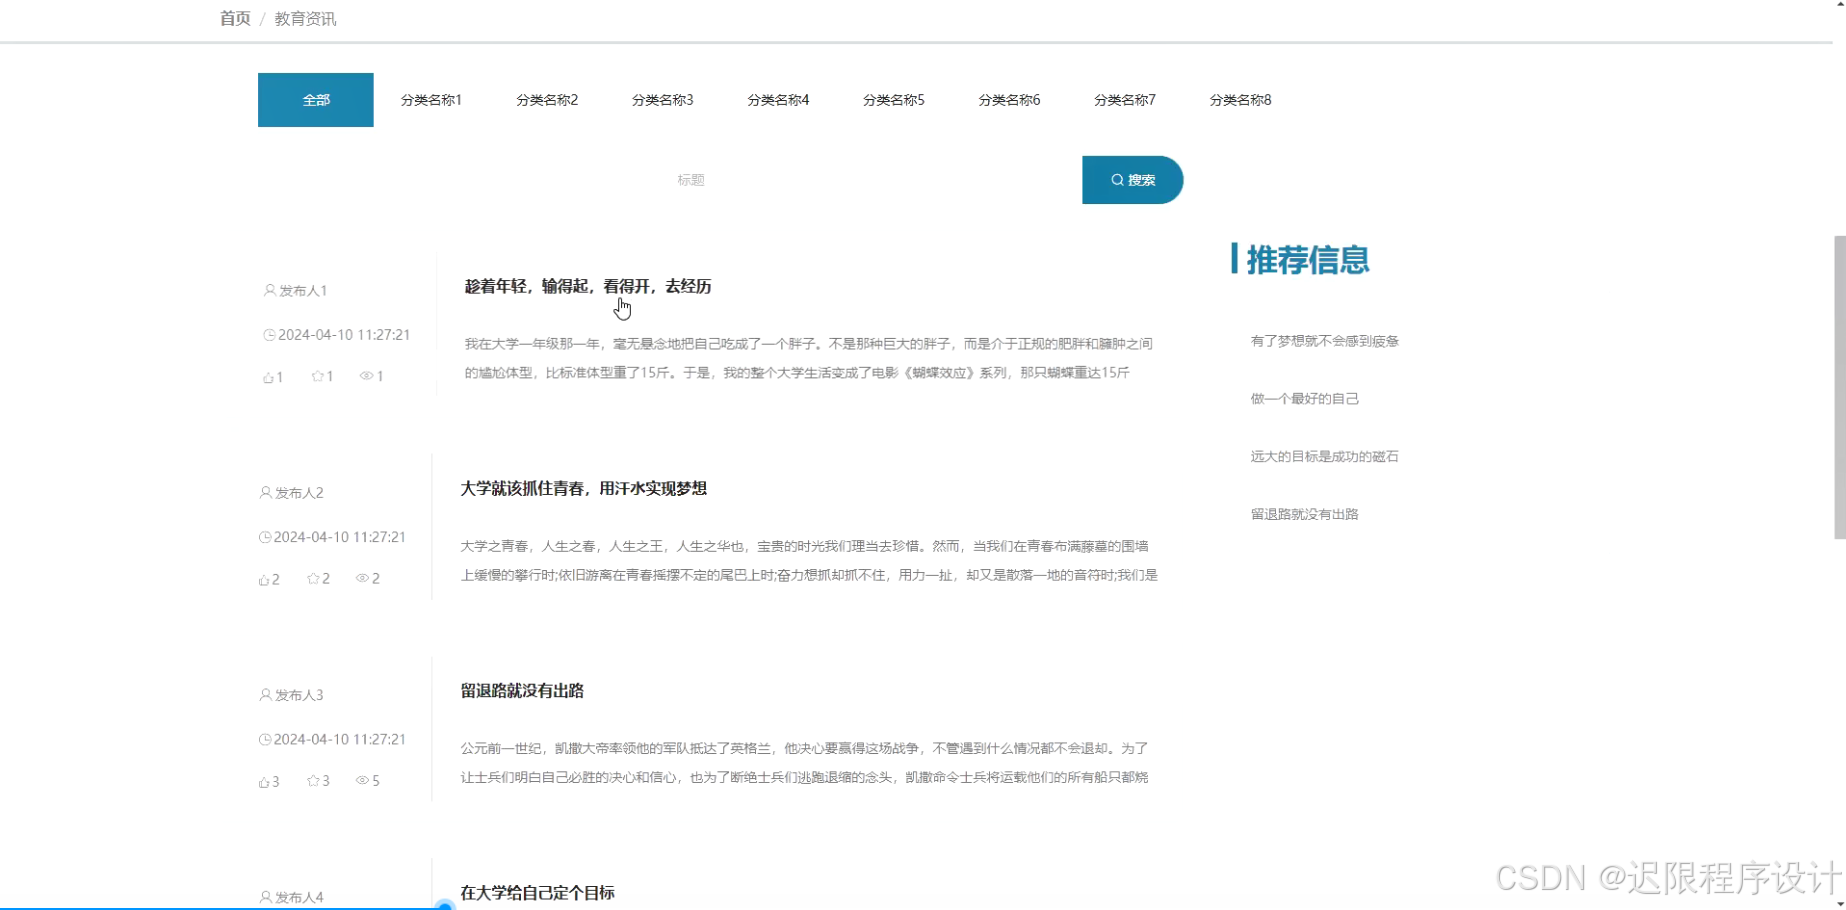Switch to the 分类名称2 tab
Image resolution: width=1846 pixels, height=910 pixels.
pyautogui.click(x=547, y=100)
